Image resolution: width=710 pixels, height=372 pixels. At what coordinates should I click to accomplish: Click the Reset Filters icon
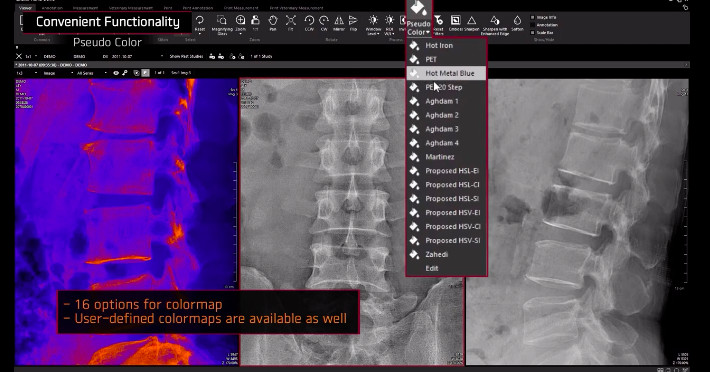pyautogui.click(x=438, y=20)
